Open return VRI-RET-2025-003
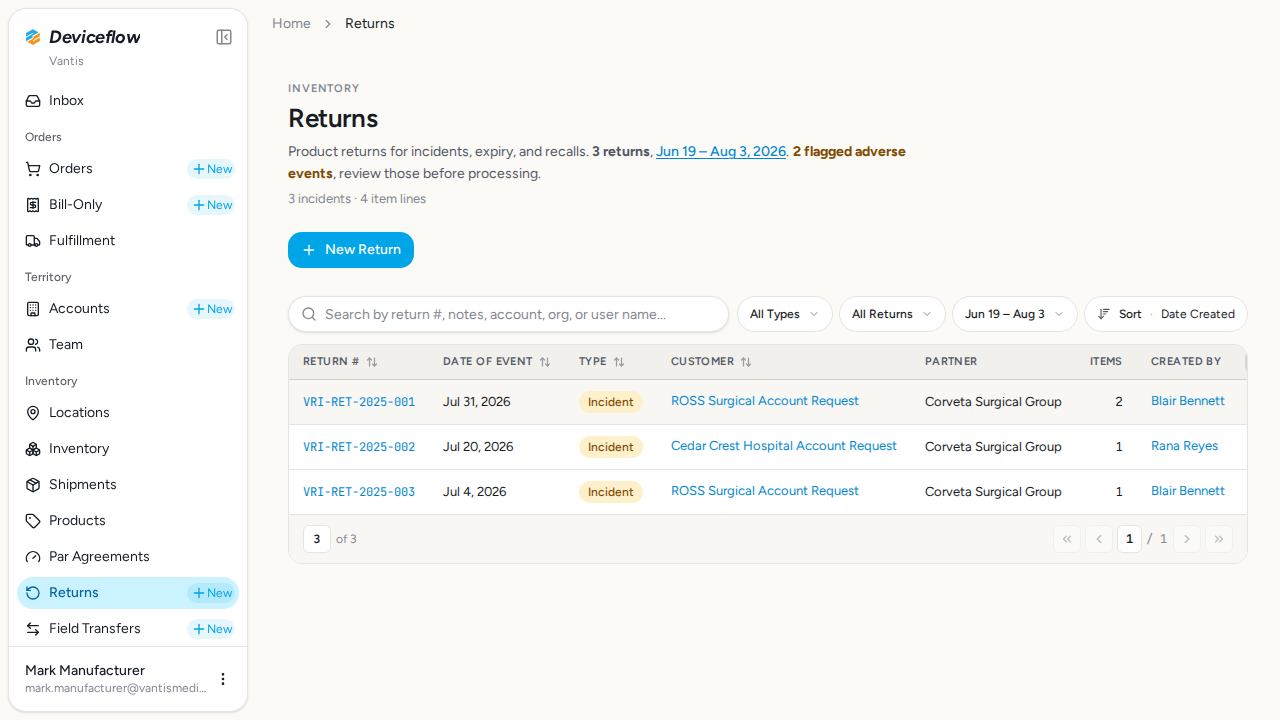This screenshot has height=720, width=1280. pyautogui.click(x=359, y=492)
